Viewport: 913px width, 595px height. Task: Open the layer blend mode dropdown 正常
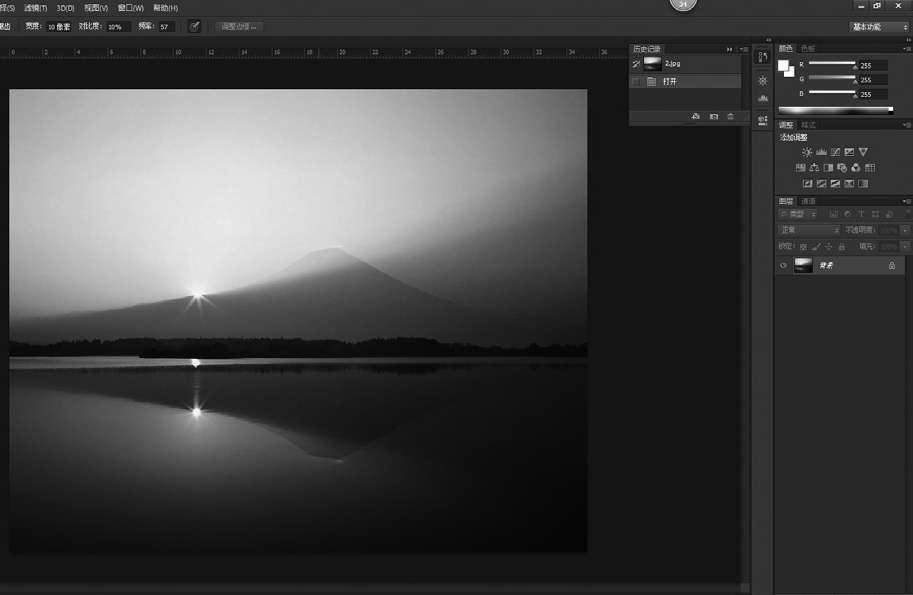point(809,230)
